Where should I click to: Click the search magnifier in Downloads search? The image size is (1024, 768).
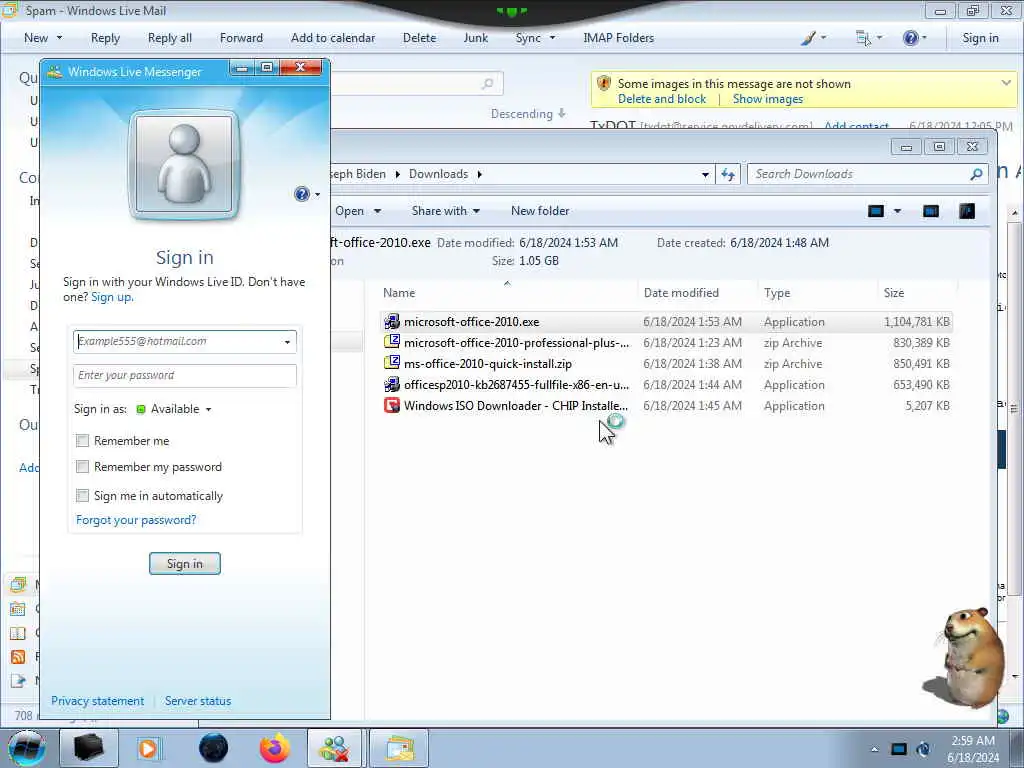[x=976, y=174]
